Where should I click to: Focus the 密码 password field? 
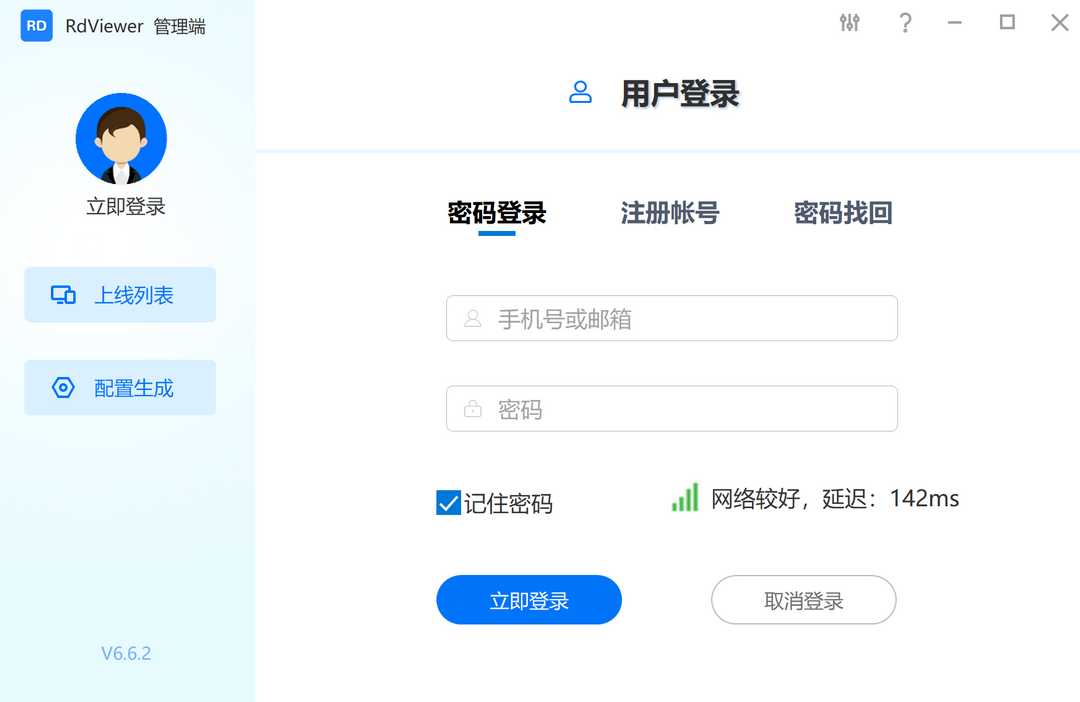(672, 409)
